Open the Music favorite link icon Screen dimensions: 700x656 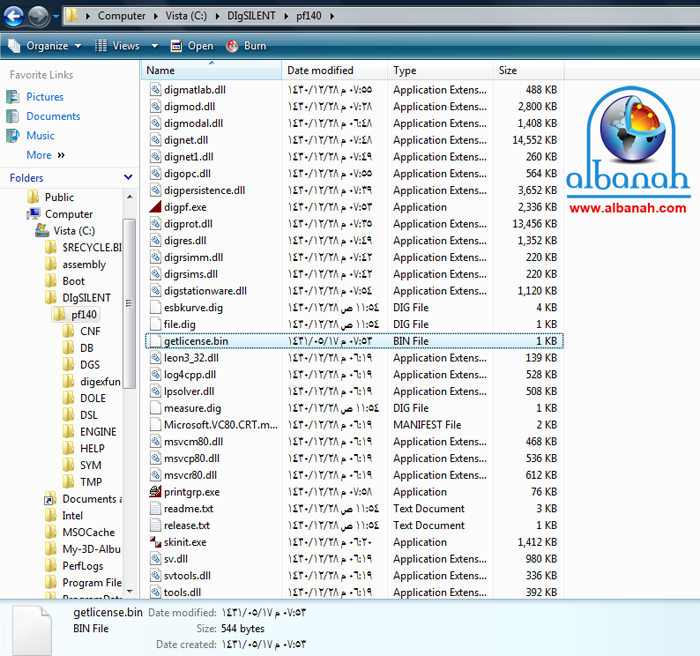[13, 136]
